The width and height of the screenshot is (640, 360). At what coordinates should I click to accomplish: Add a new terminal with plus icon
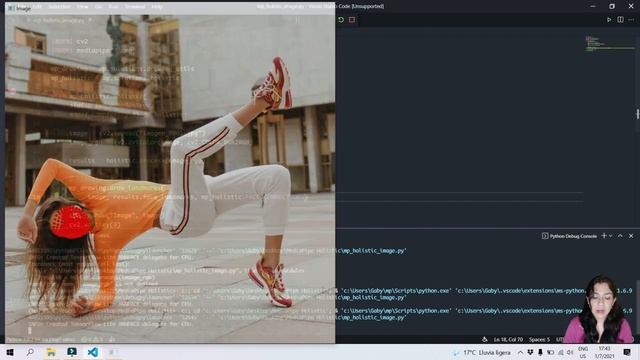click(604, 236)
